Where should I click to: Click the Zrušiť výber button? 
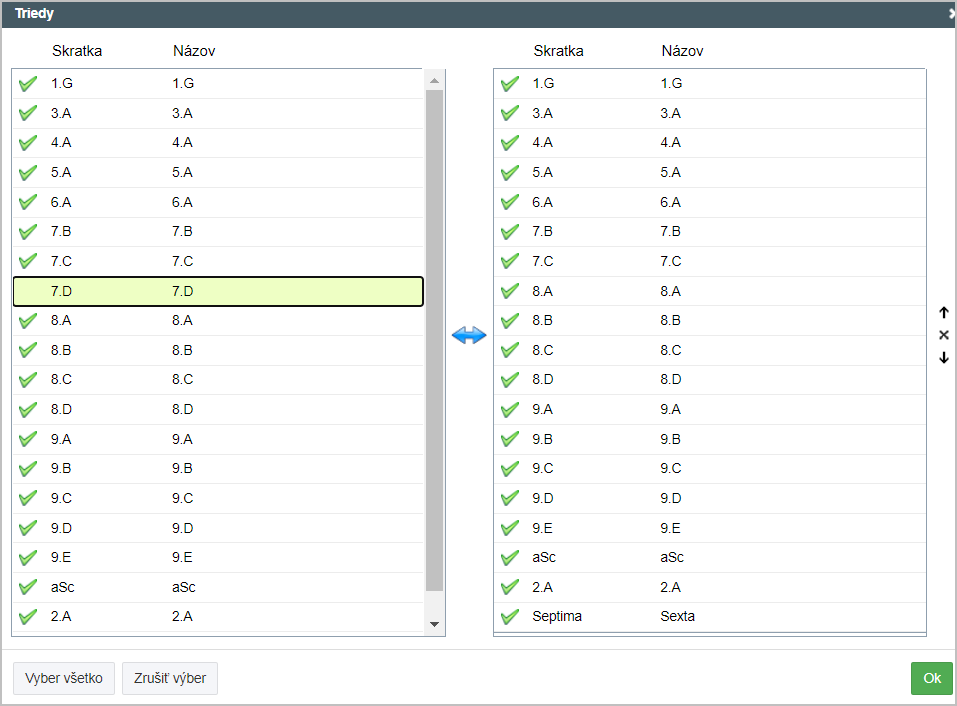pyautogui.click(x=170, y=678)
